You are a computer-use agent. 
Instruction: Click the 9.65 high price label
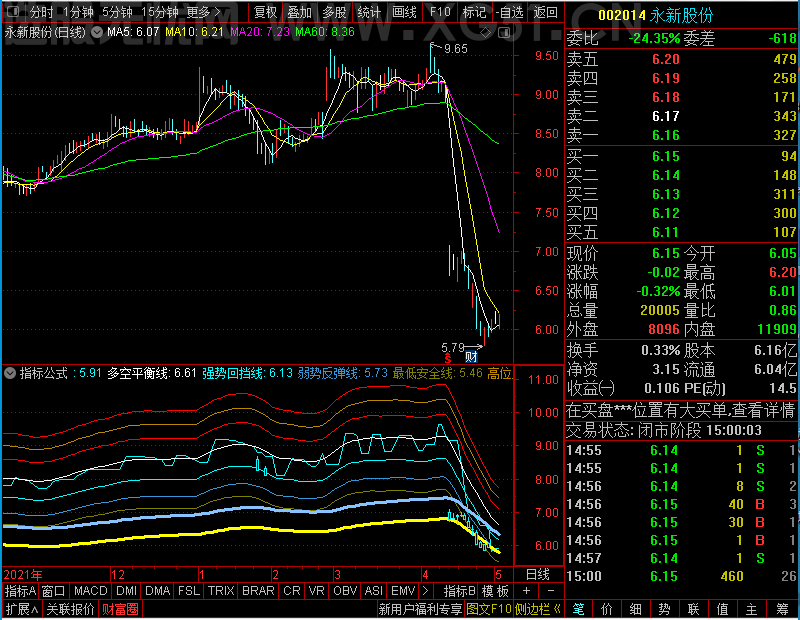point(456,48)
